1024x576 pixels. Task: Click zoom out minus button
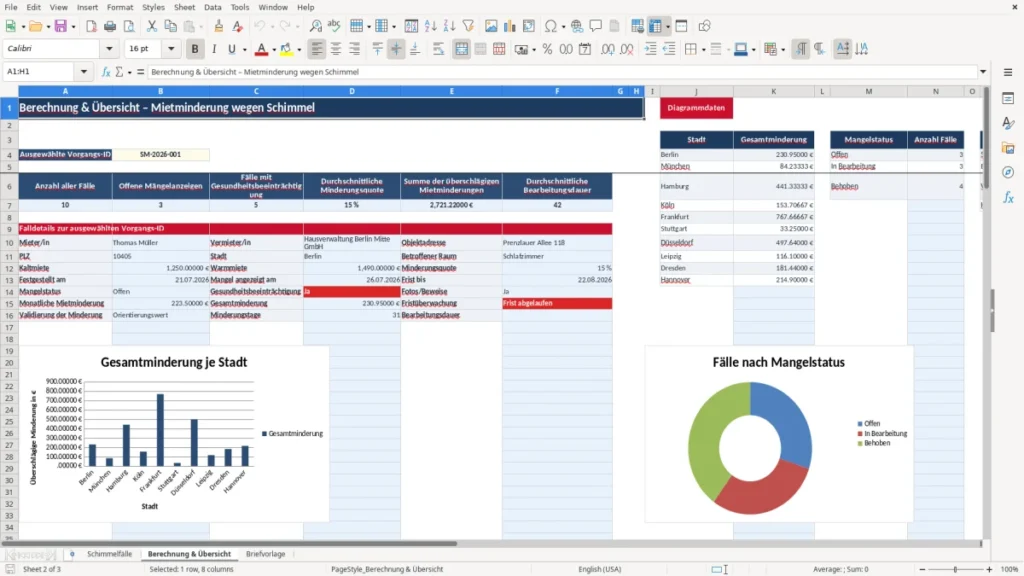point(922,569)
